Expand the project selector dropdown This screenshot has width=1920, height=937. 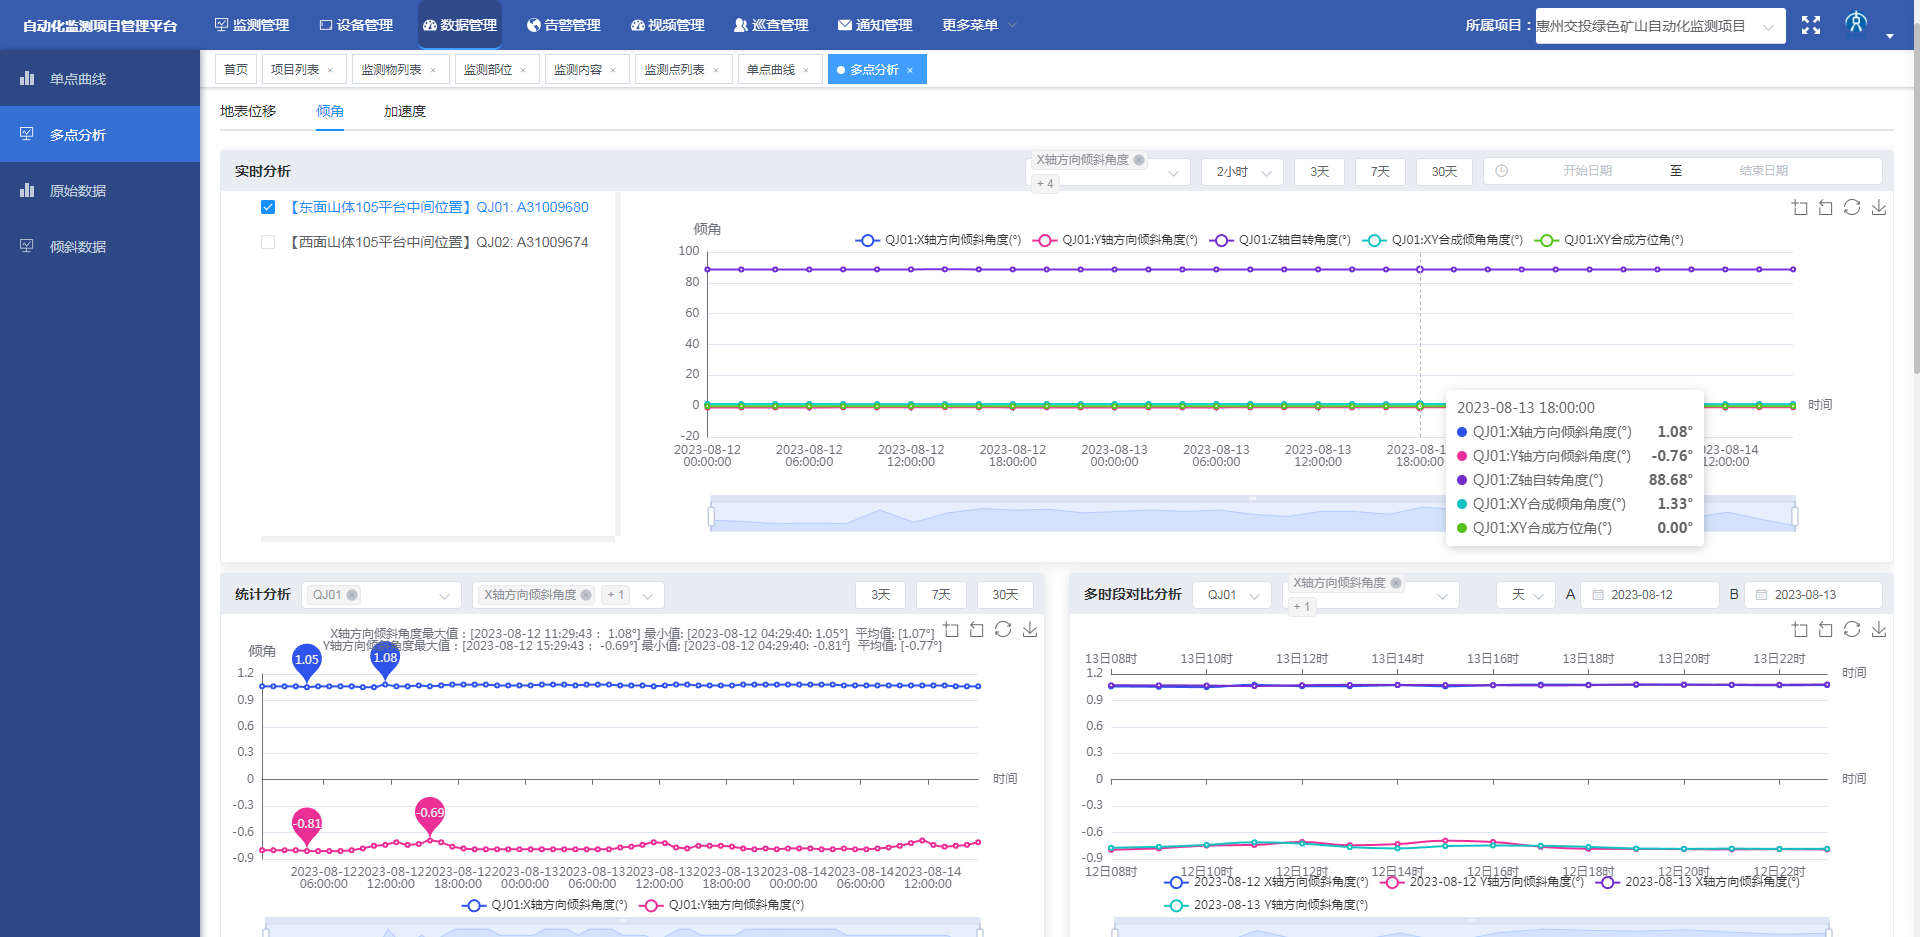[1660, 26]
